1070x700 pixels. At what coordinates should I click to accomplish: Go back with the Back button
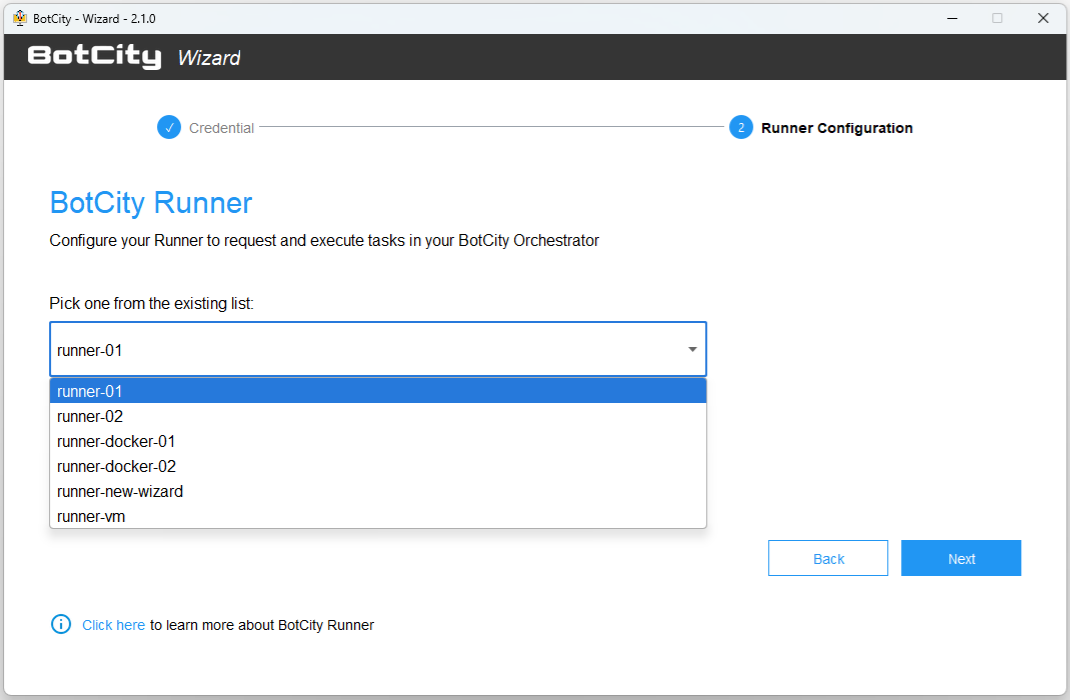pos(828,558)
